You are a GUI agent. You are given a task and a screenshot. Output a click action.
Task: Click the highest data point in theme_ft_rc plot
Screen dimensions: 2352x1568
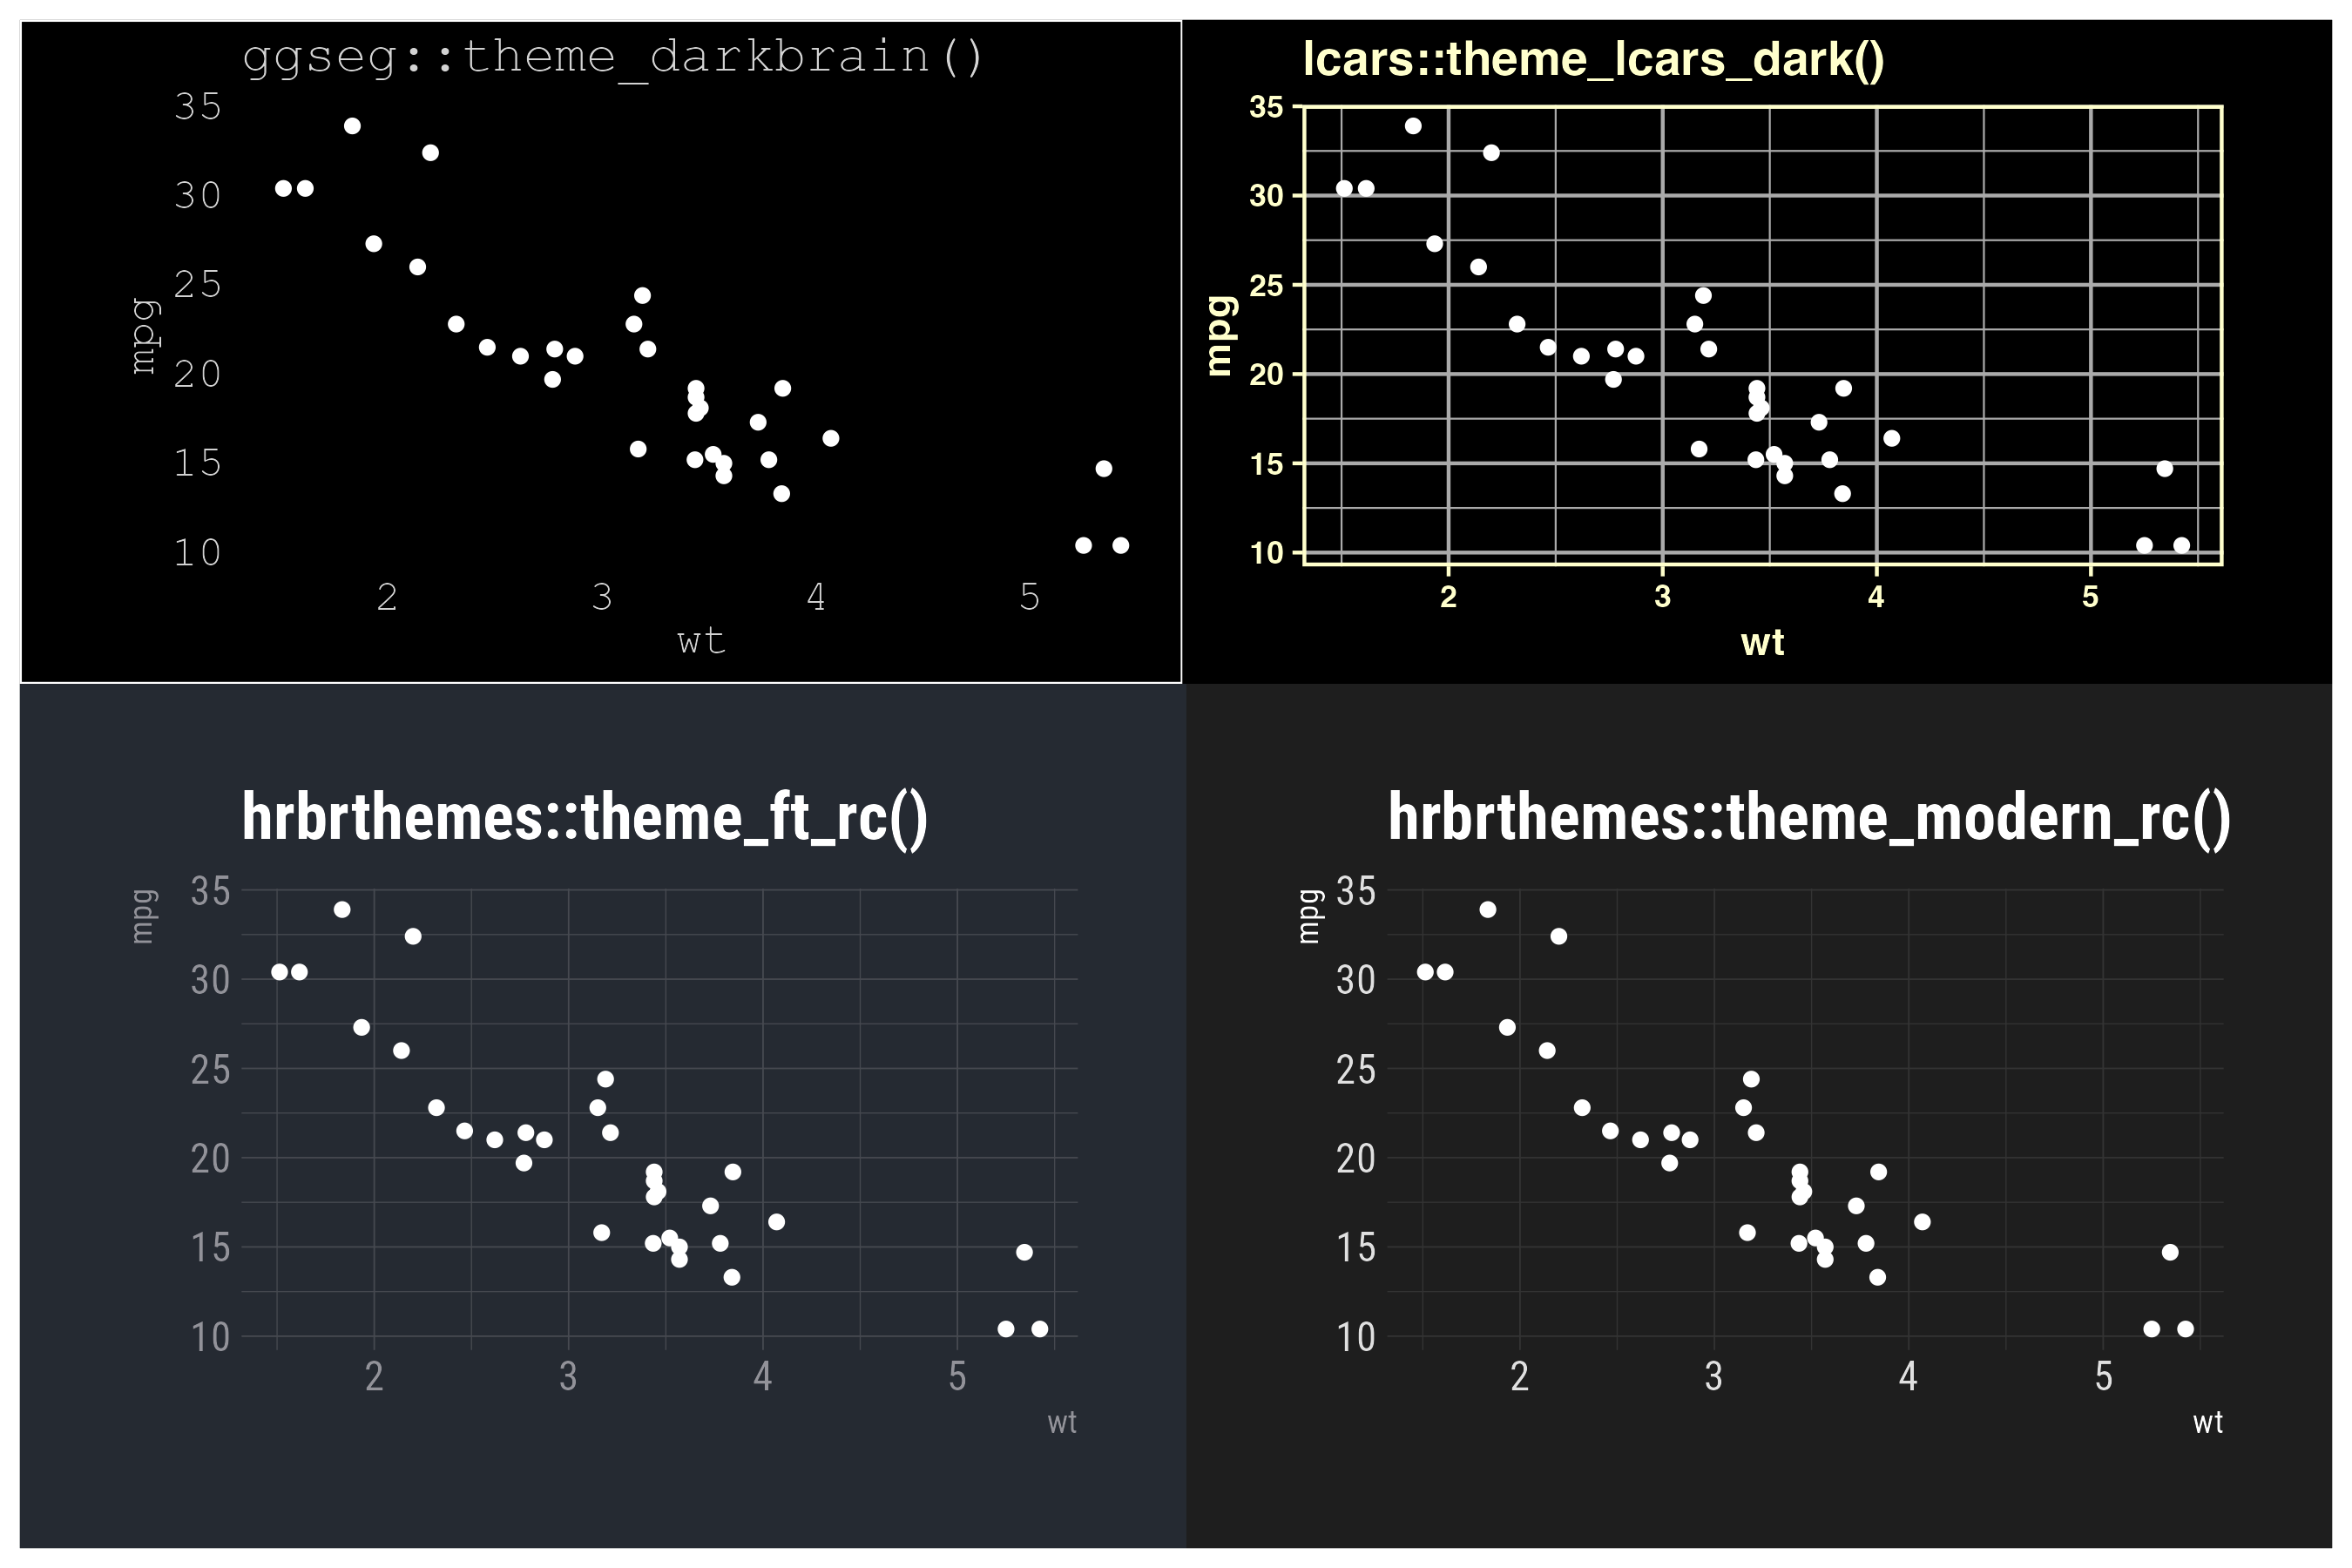tap(342, 910)
